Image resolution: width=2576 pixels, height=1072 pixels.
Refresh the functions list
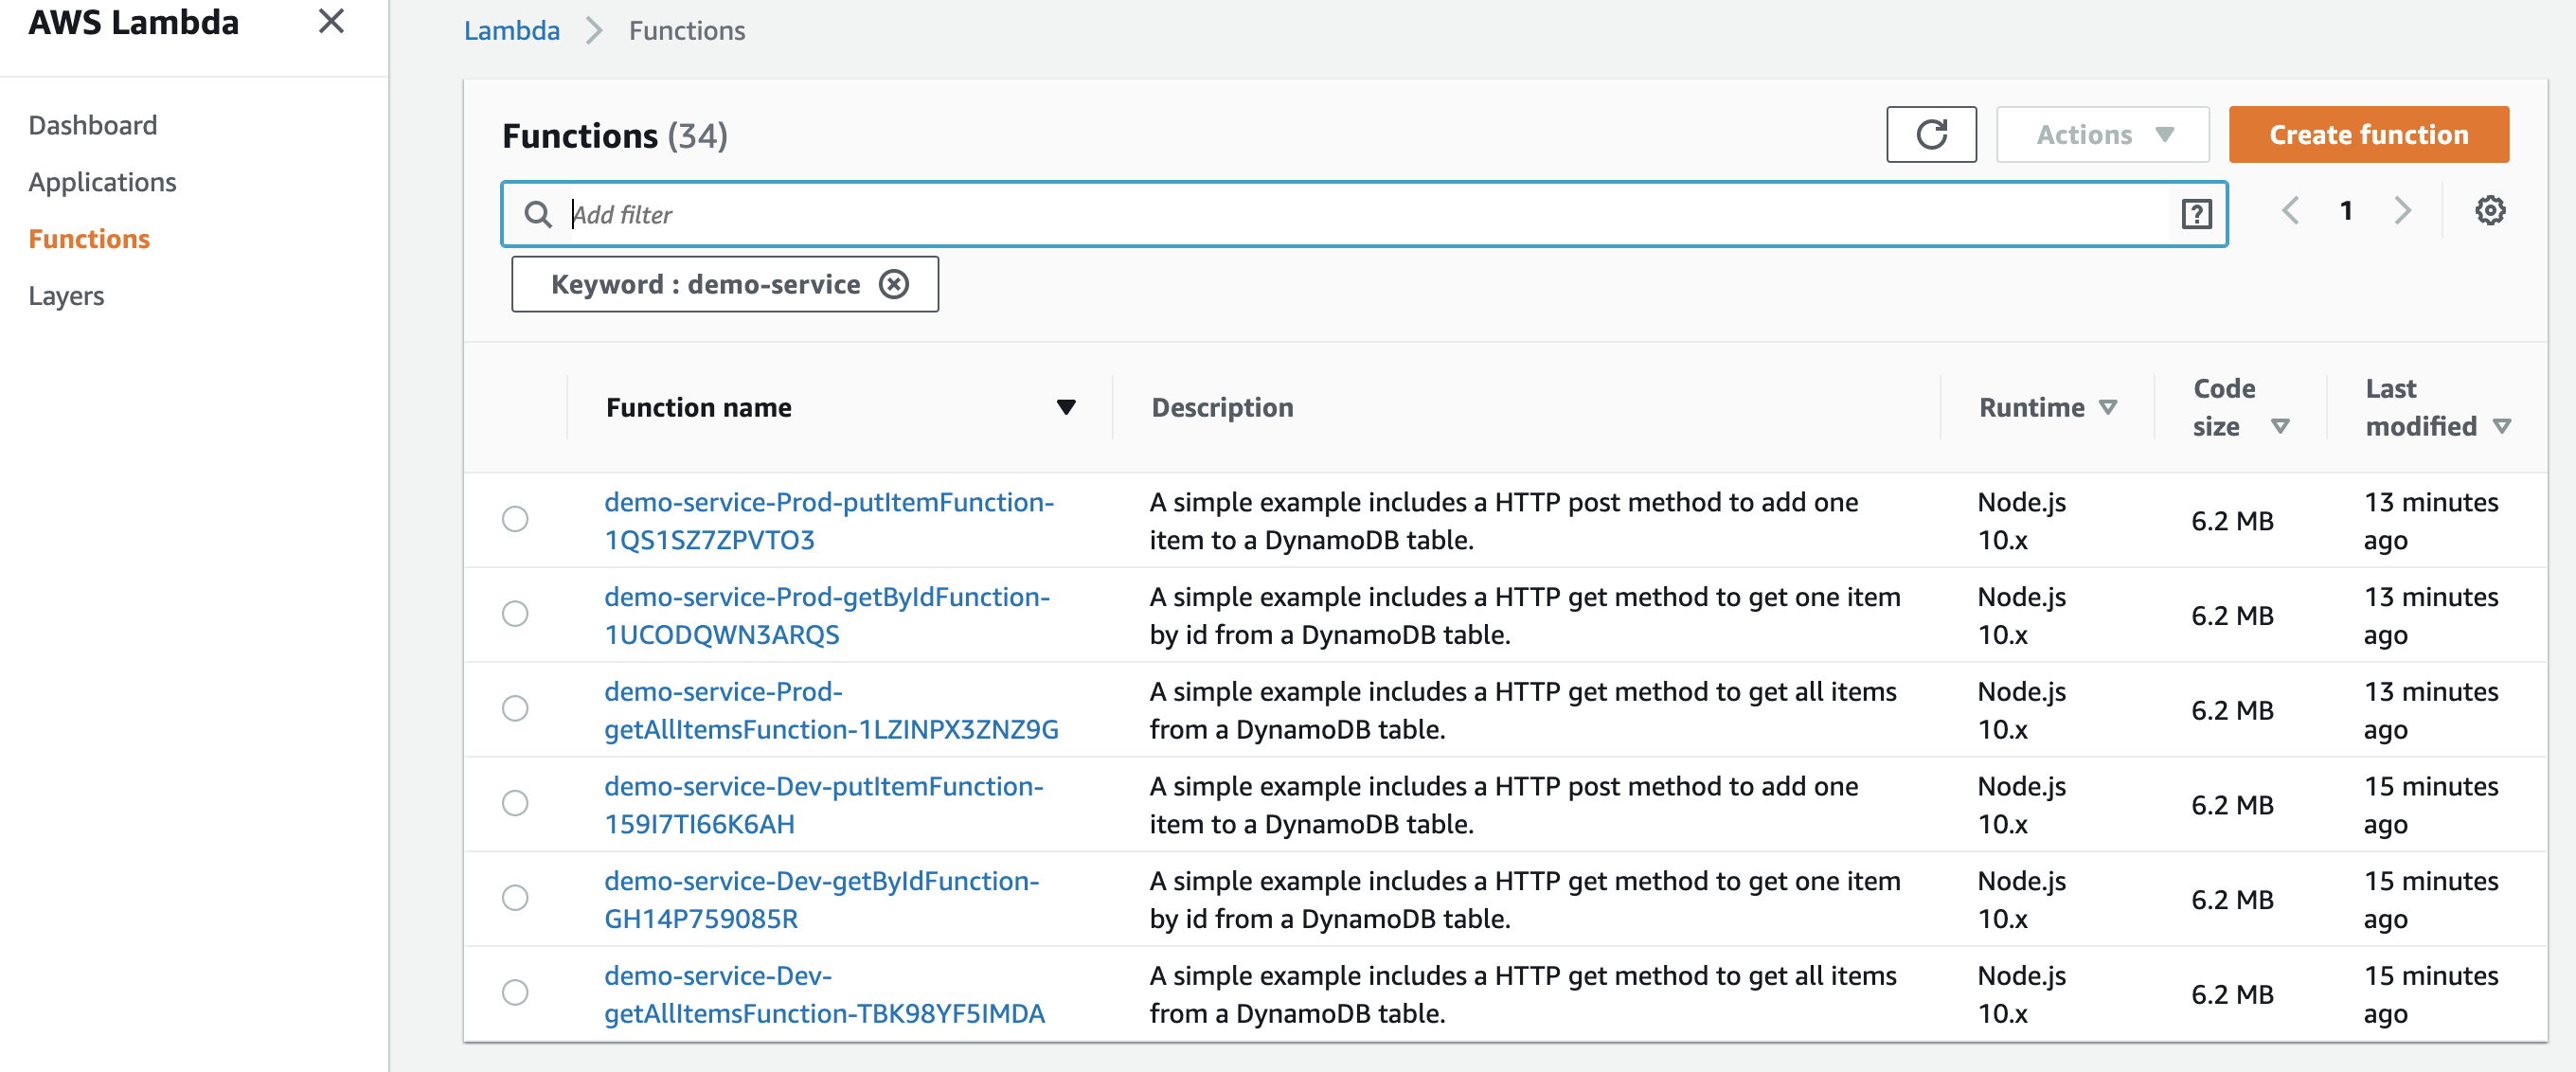pyautogui.click(x=1930, y=134)
